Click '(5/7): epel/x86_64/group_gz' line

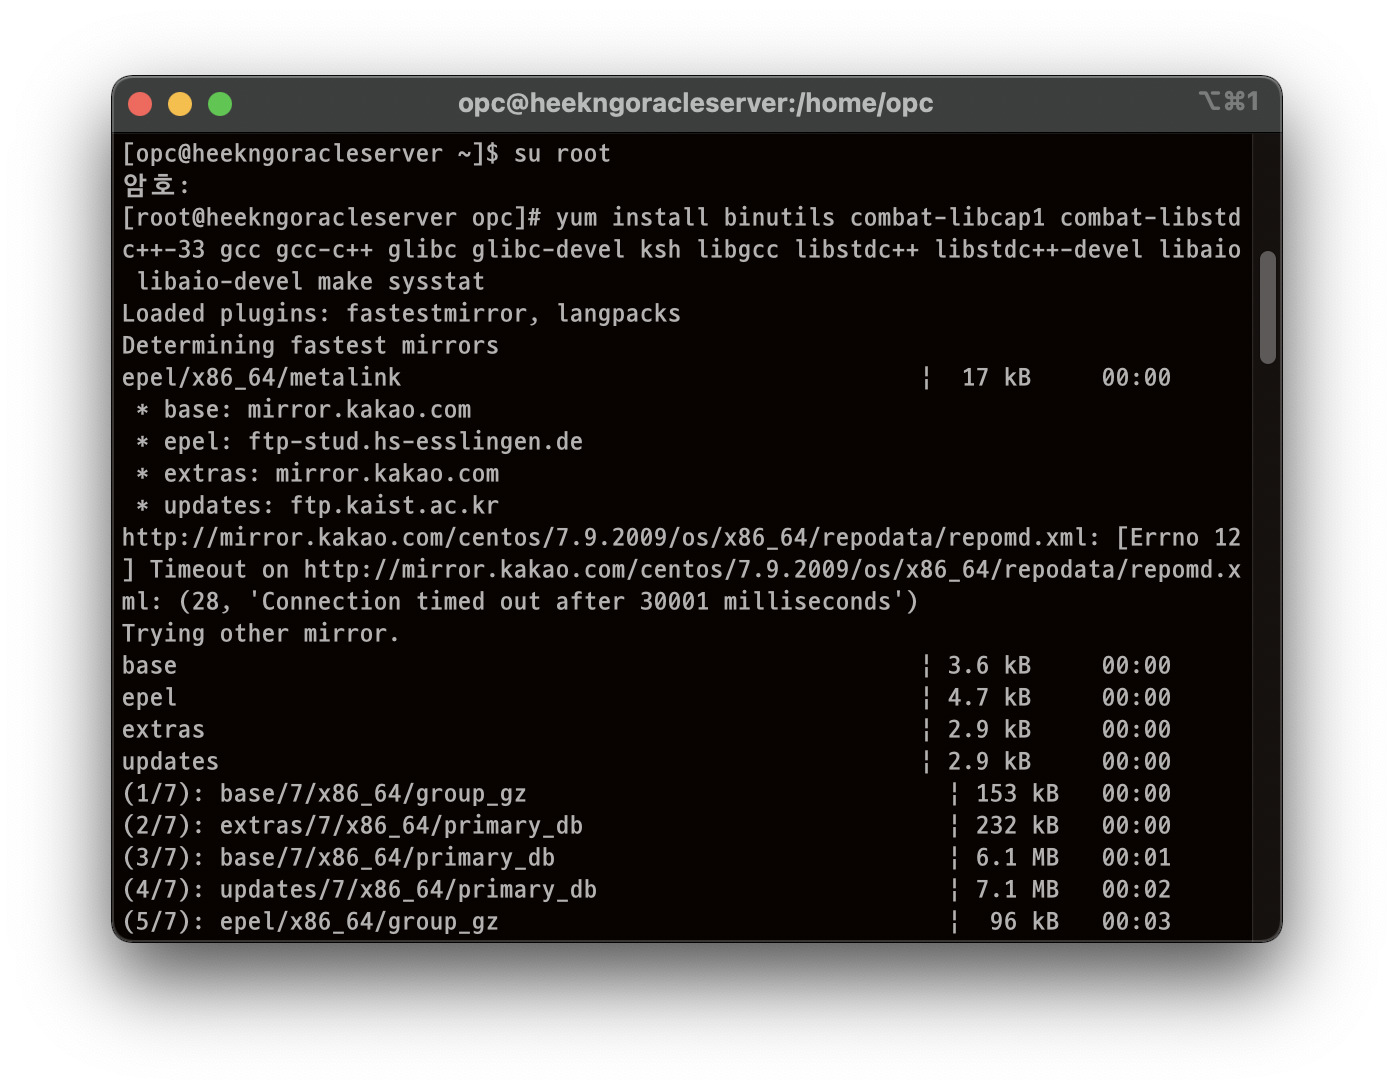point(310,922)
